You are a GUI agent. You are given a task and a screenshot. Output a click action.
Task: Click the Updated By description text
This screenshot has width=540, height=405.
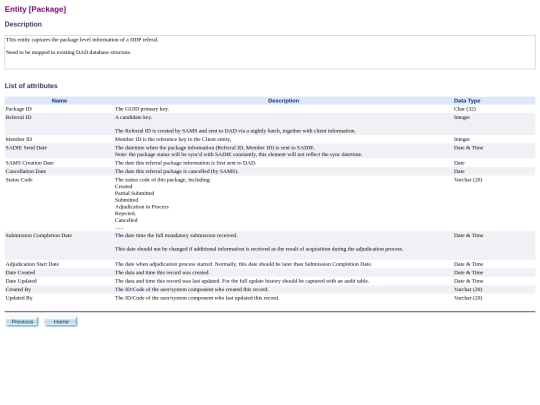197,298
